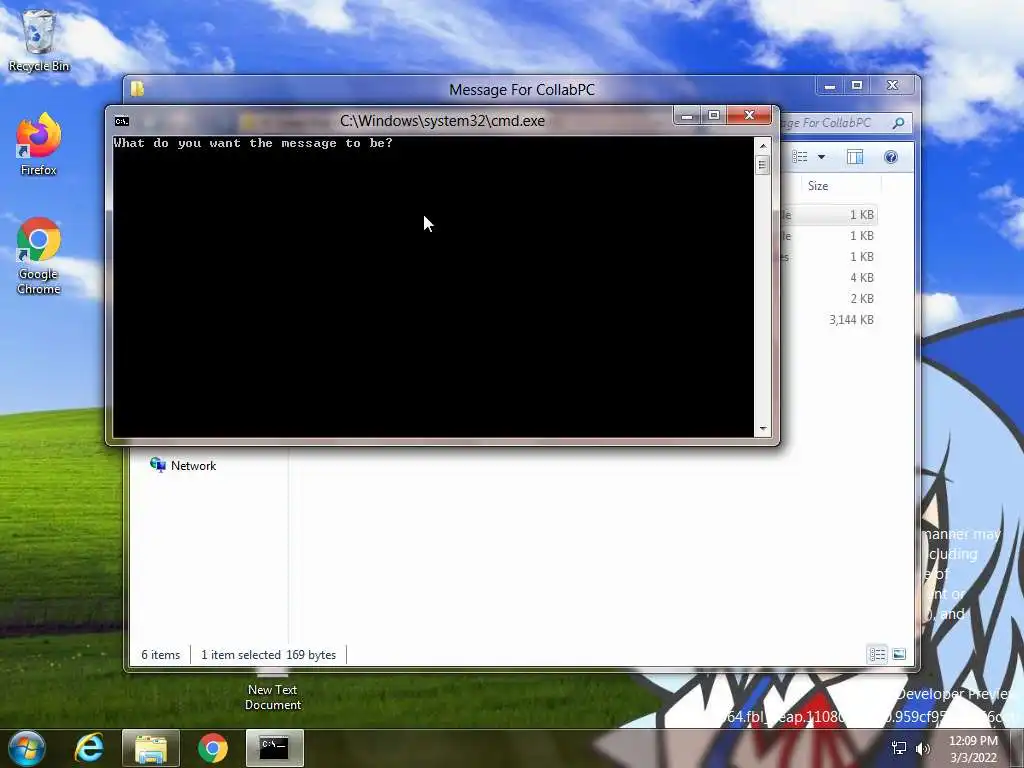Toggle the preview pane button in Explorer

click(855, 157)
